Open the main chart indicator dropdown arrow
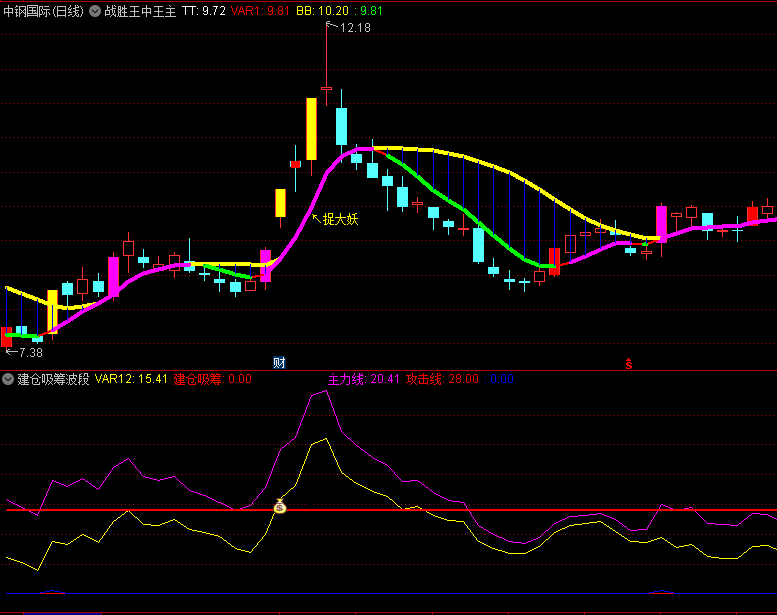The height and width of the screenshot is (615, 777). (x=95, y=11)
